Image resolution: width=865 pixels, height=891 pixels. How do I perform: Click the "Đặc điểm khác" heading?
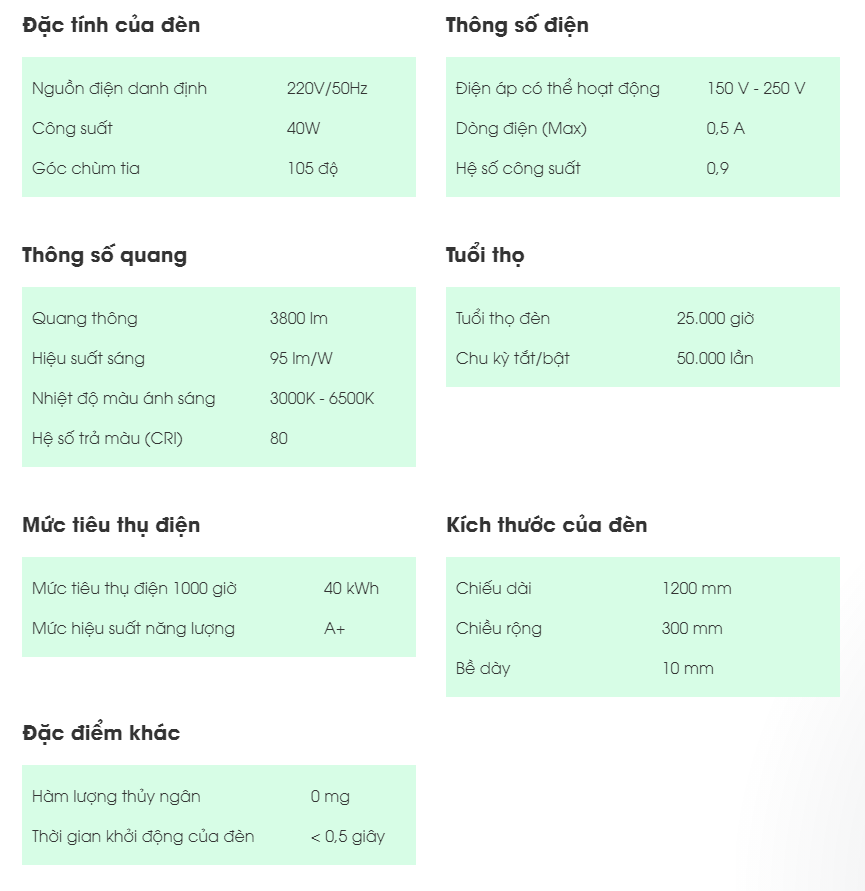101,734
